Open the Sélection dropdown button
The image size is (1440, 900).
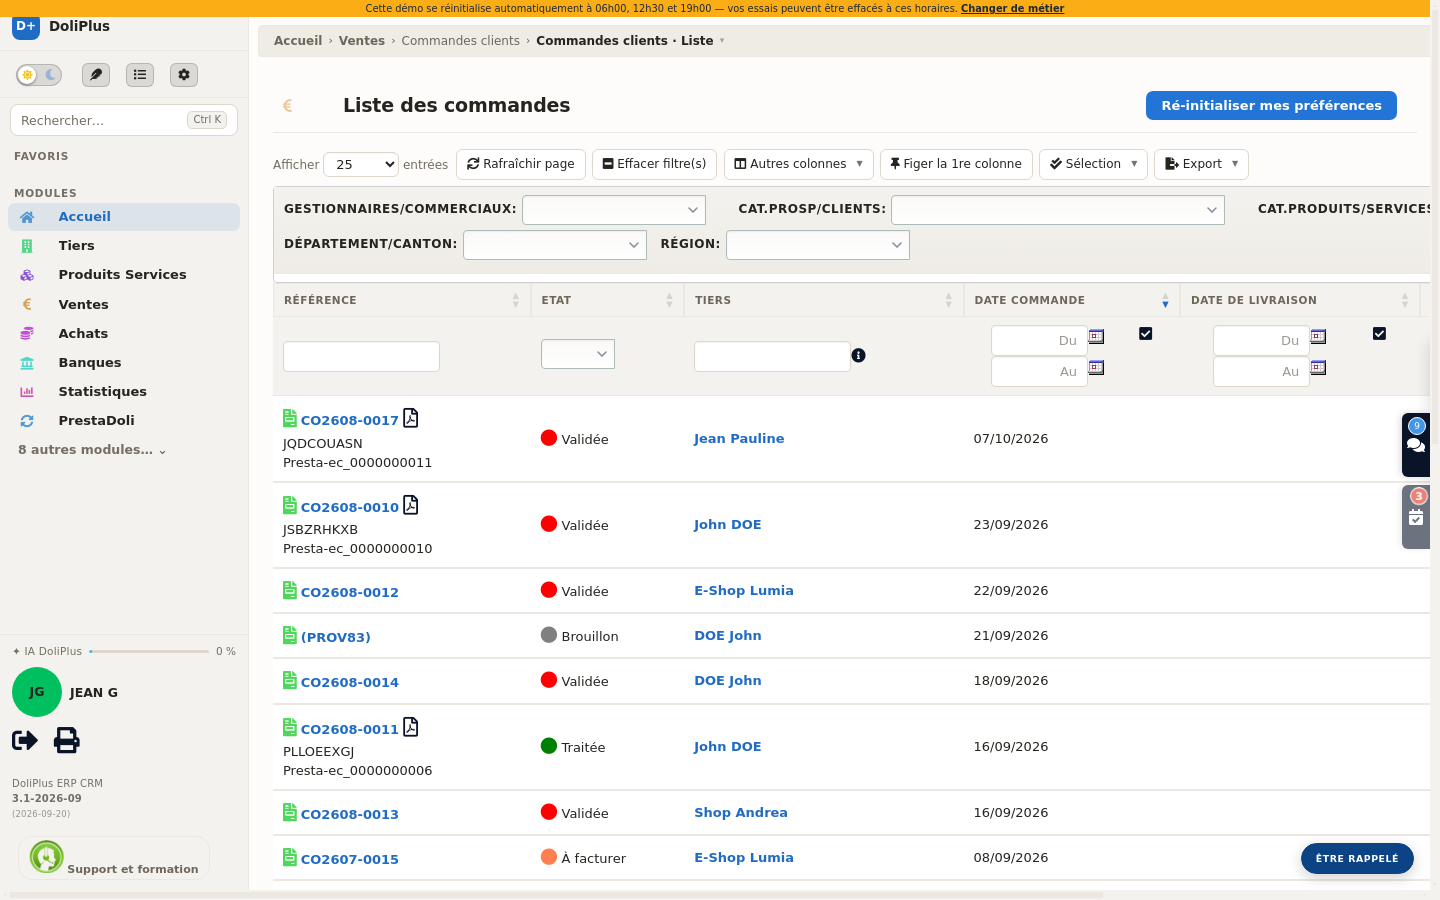pyautogui.click(x=1093, y=164)
